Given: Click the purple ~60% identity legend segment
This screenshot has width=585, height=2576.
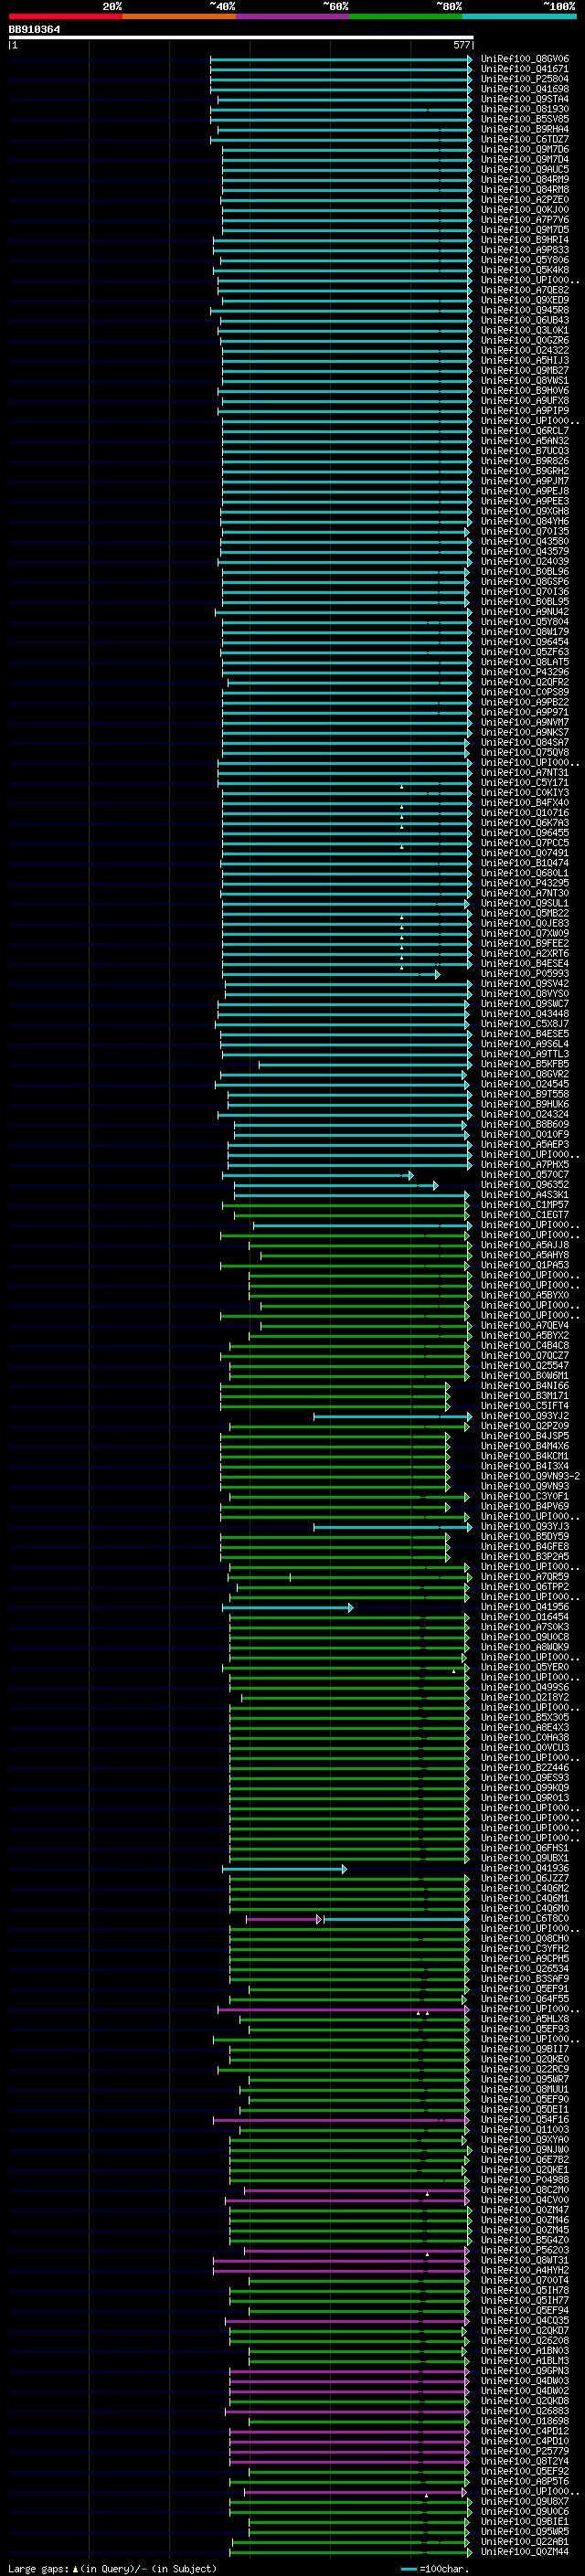Looking at the screenshot, I should pyautogui.click(x=292, y=16).
